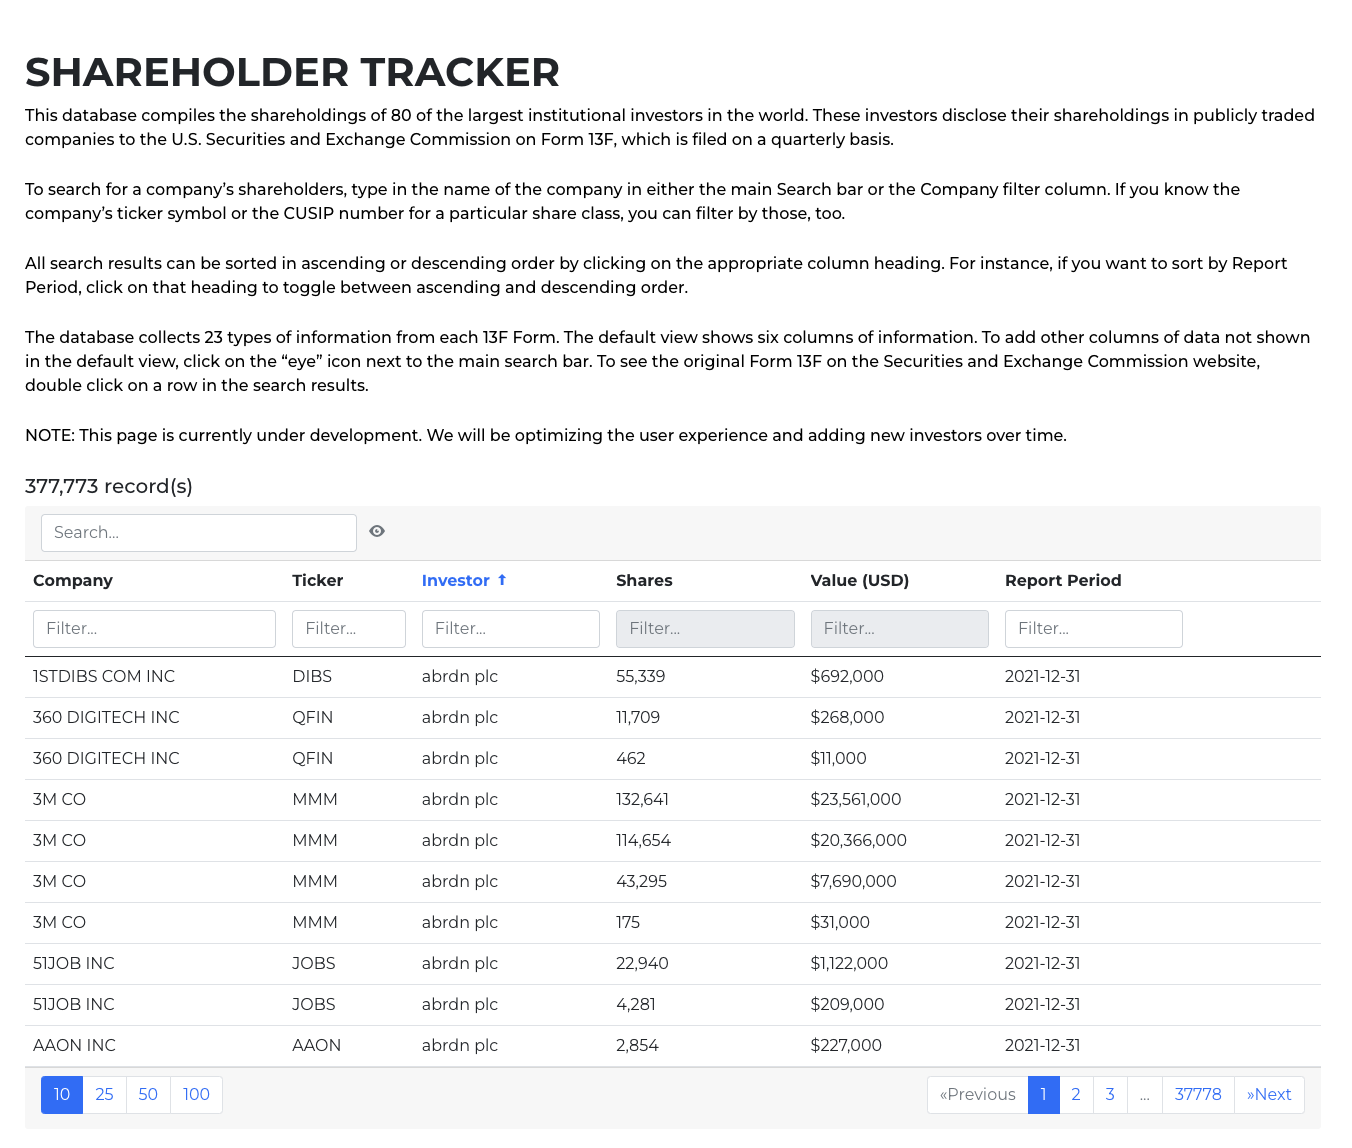
Task: Show 10 records per page
Action: [x=62, y=1094]
